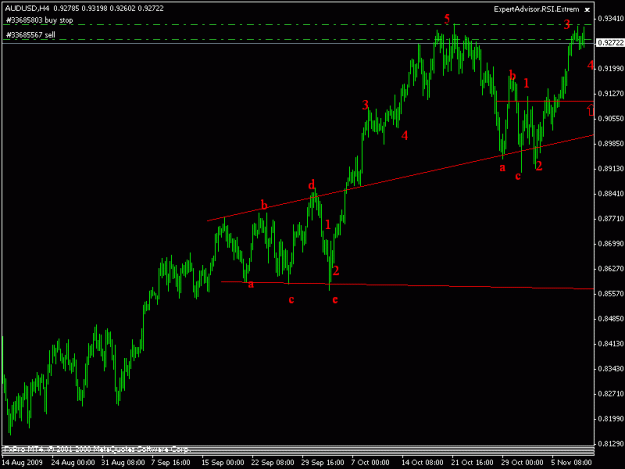Click the 0.83430 price axis label
This screenshot has width=625, height=469.
tap(611, 369)
